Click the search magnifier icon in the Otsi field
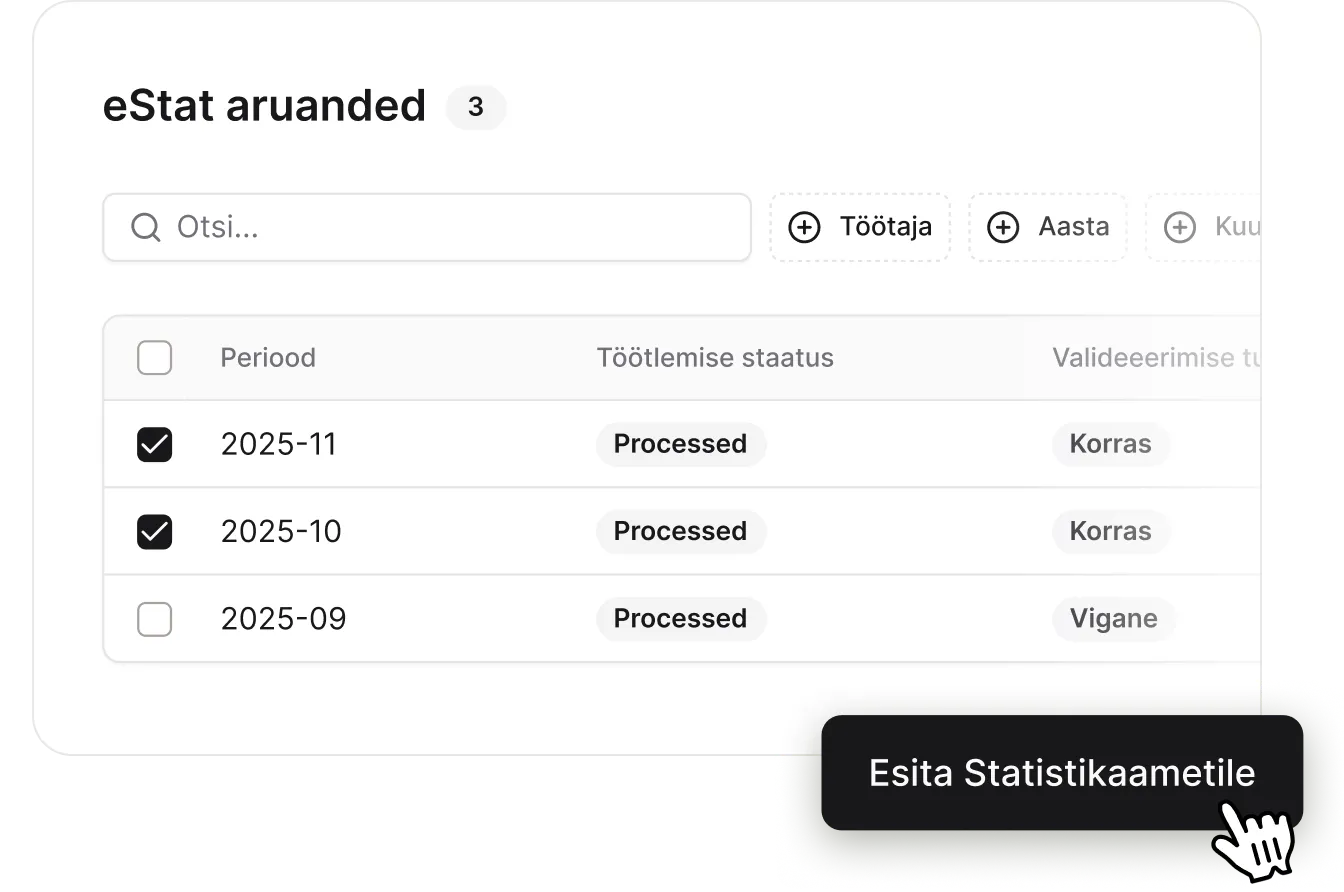1344x892 pixels. click(146, 228)
